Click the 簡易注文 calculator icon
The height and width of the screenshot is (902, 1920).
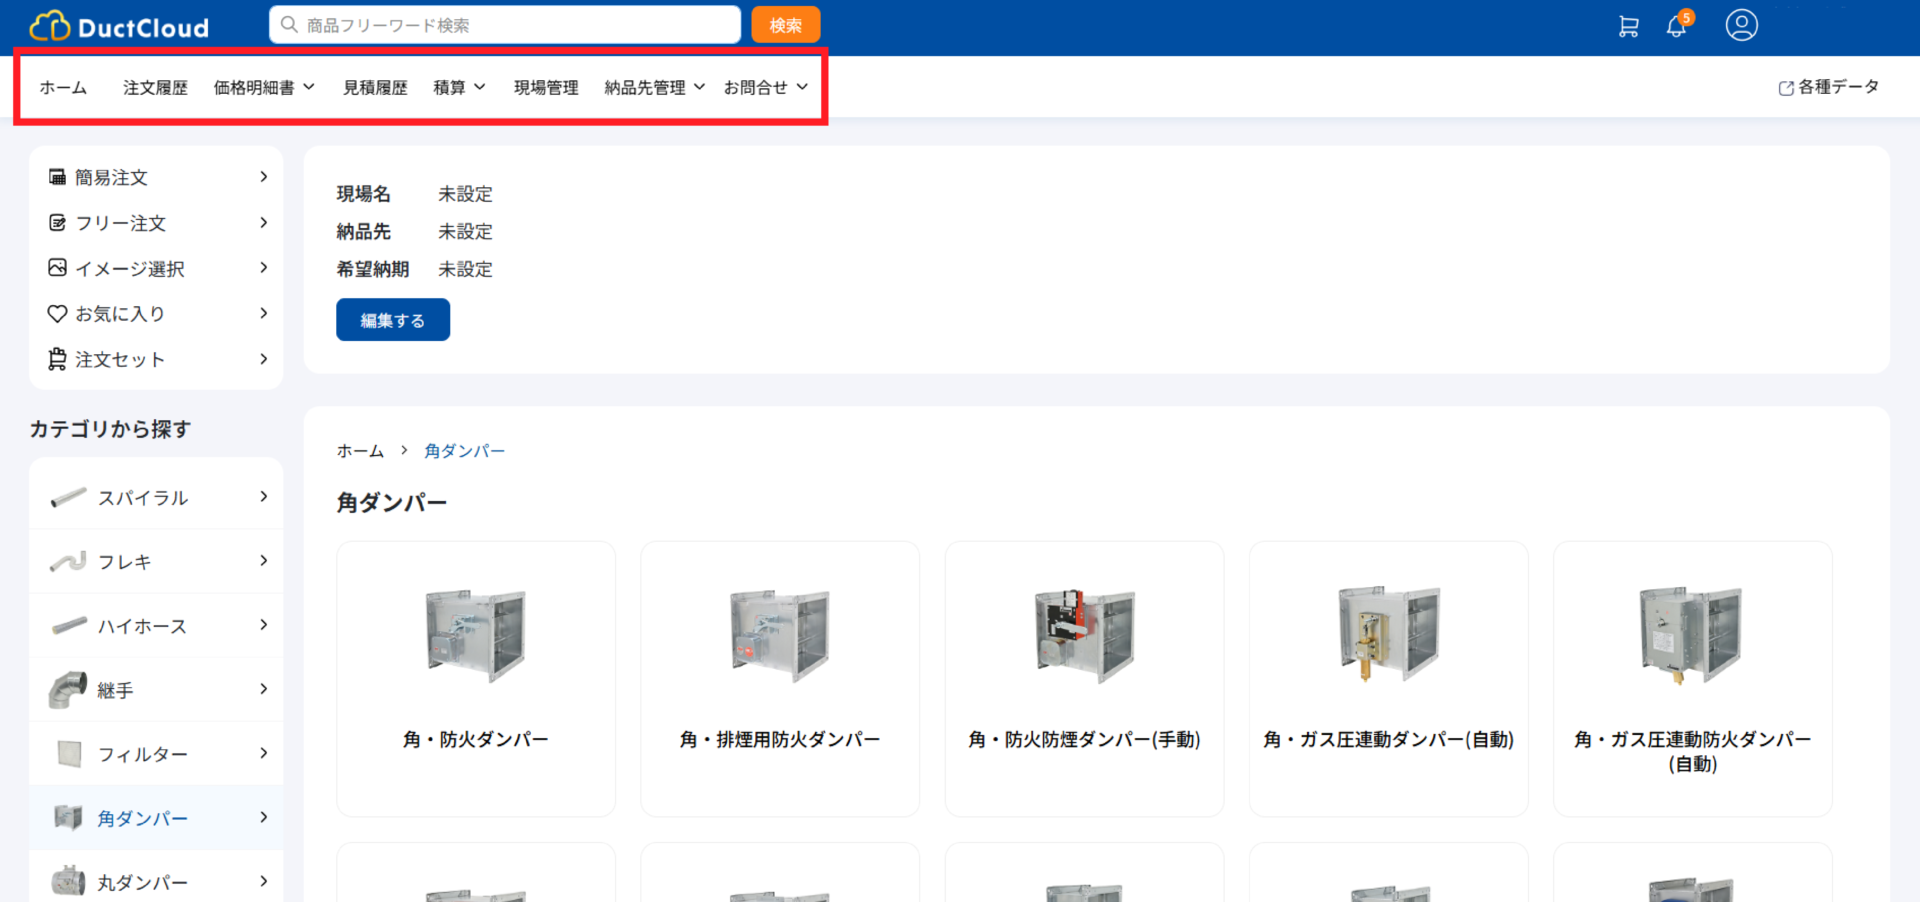[x=57, y=177]
